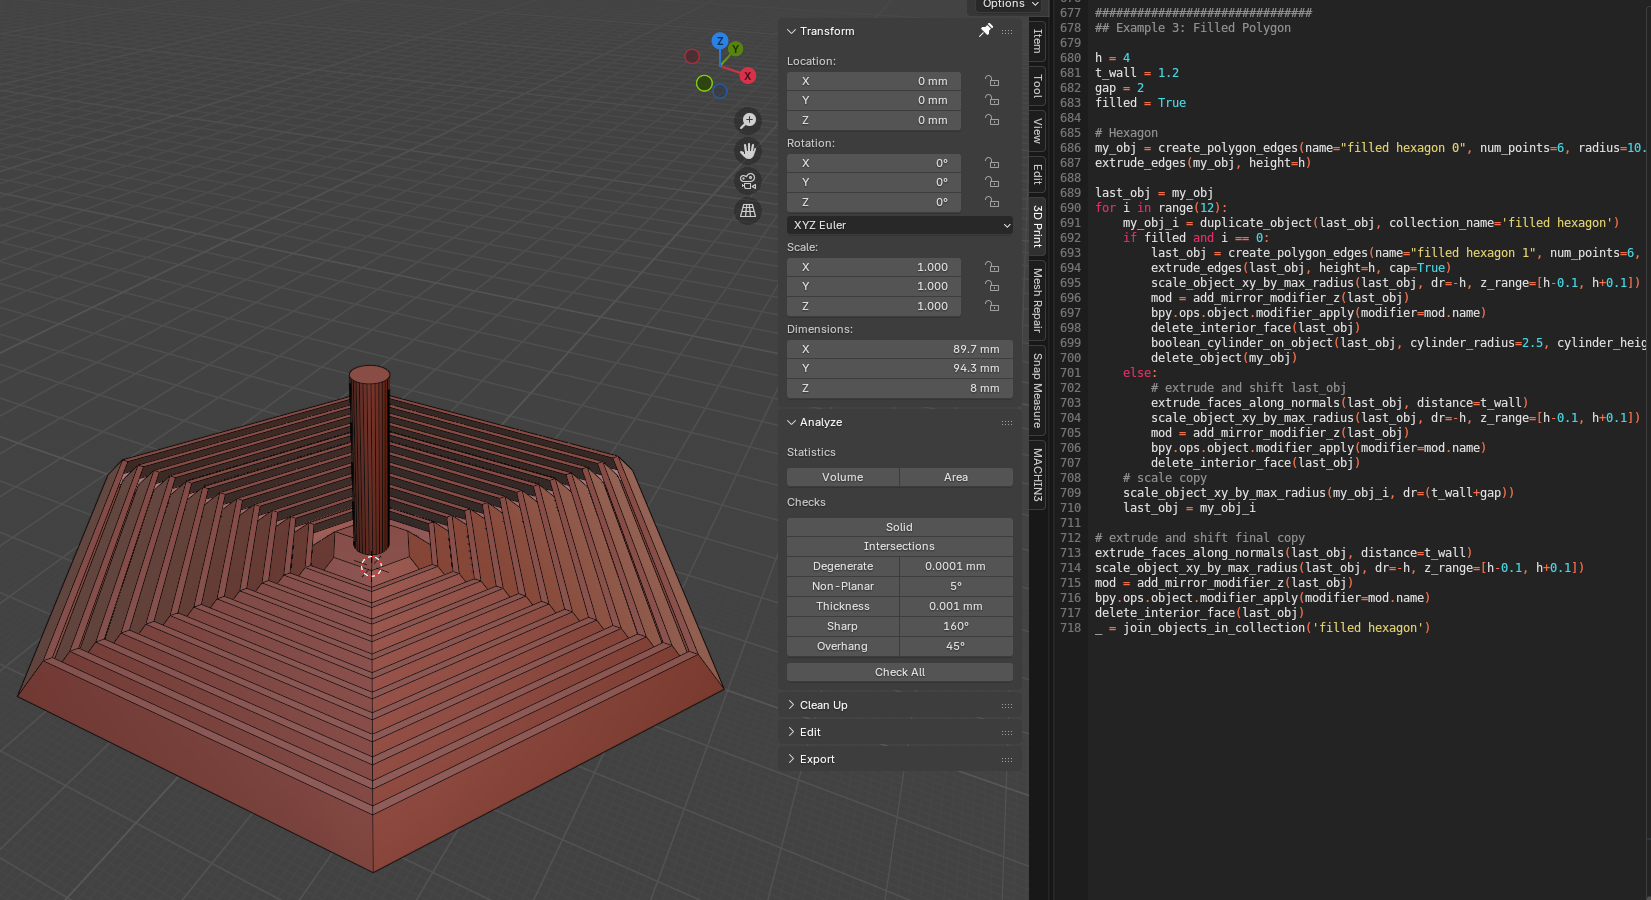Open the Options dropdown in viewport header
Viewport: 1651px width, 900px height.
tap(1010, 5)
